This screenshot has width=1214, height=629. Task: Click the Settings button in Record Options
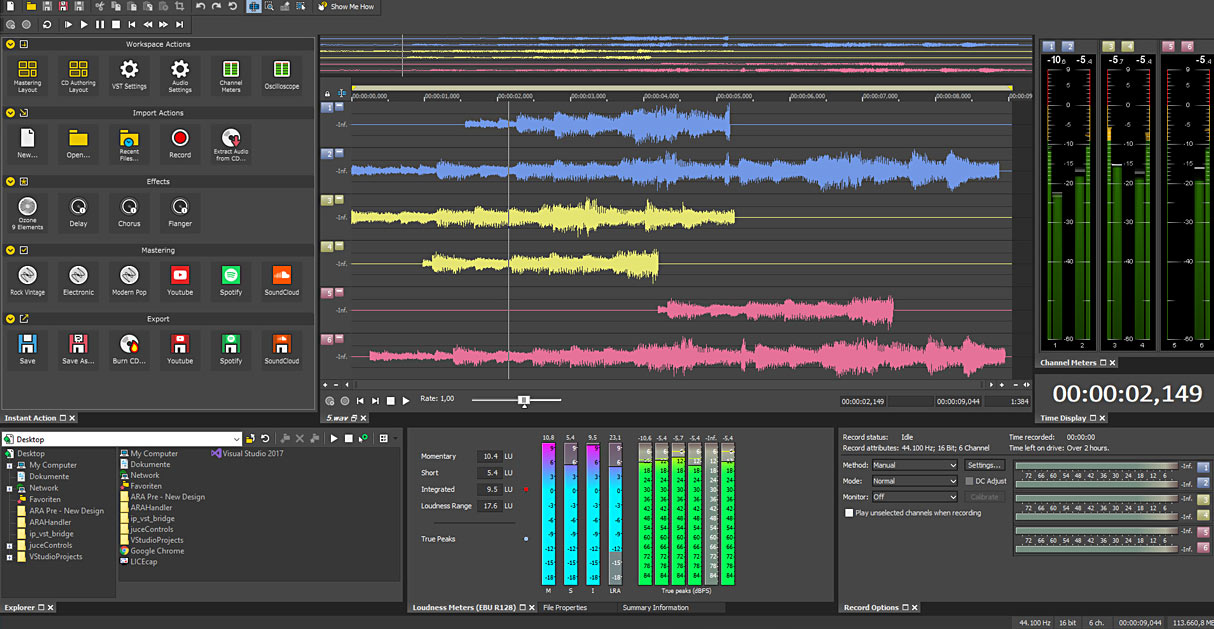tap(985, 465)
